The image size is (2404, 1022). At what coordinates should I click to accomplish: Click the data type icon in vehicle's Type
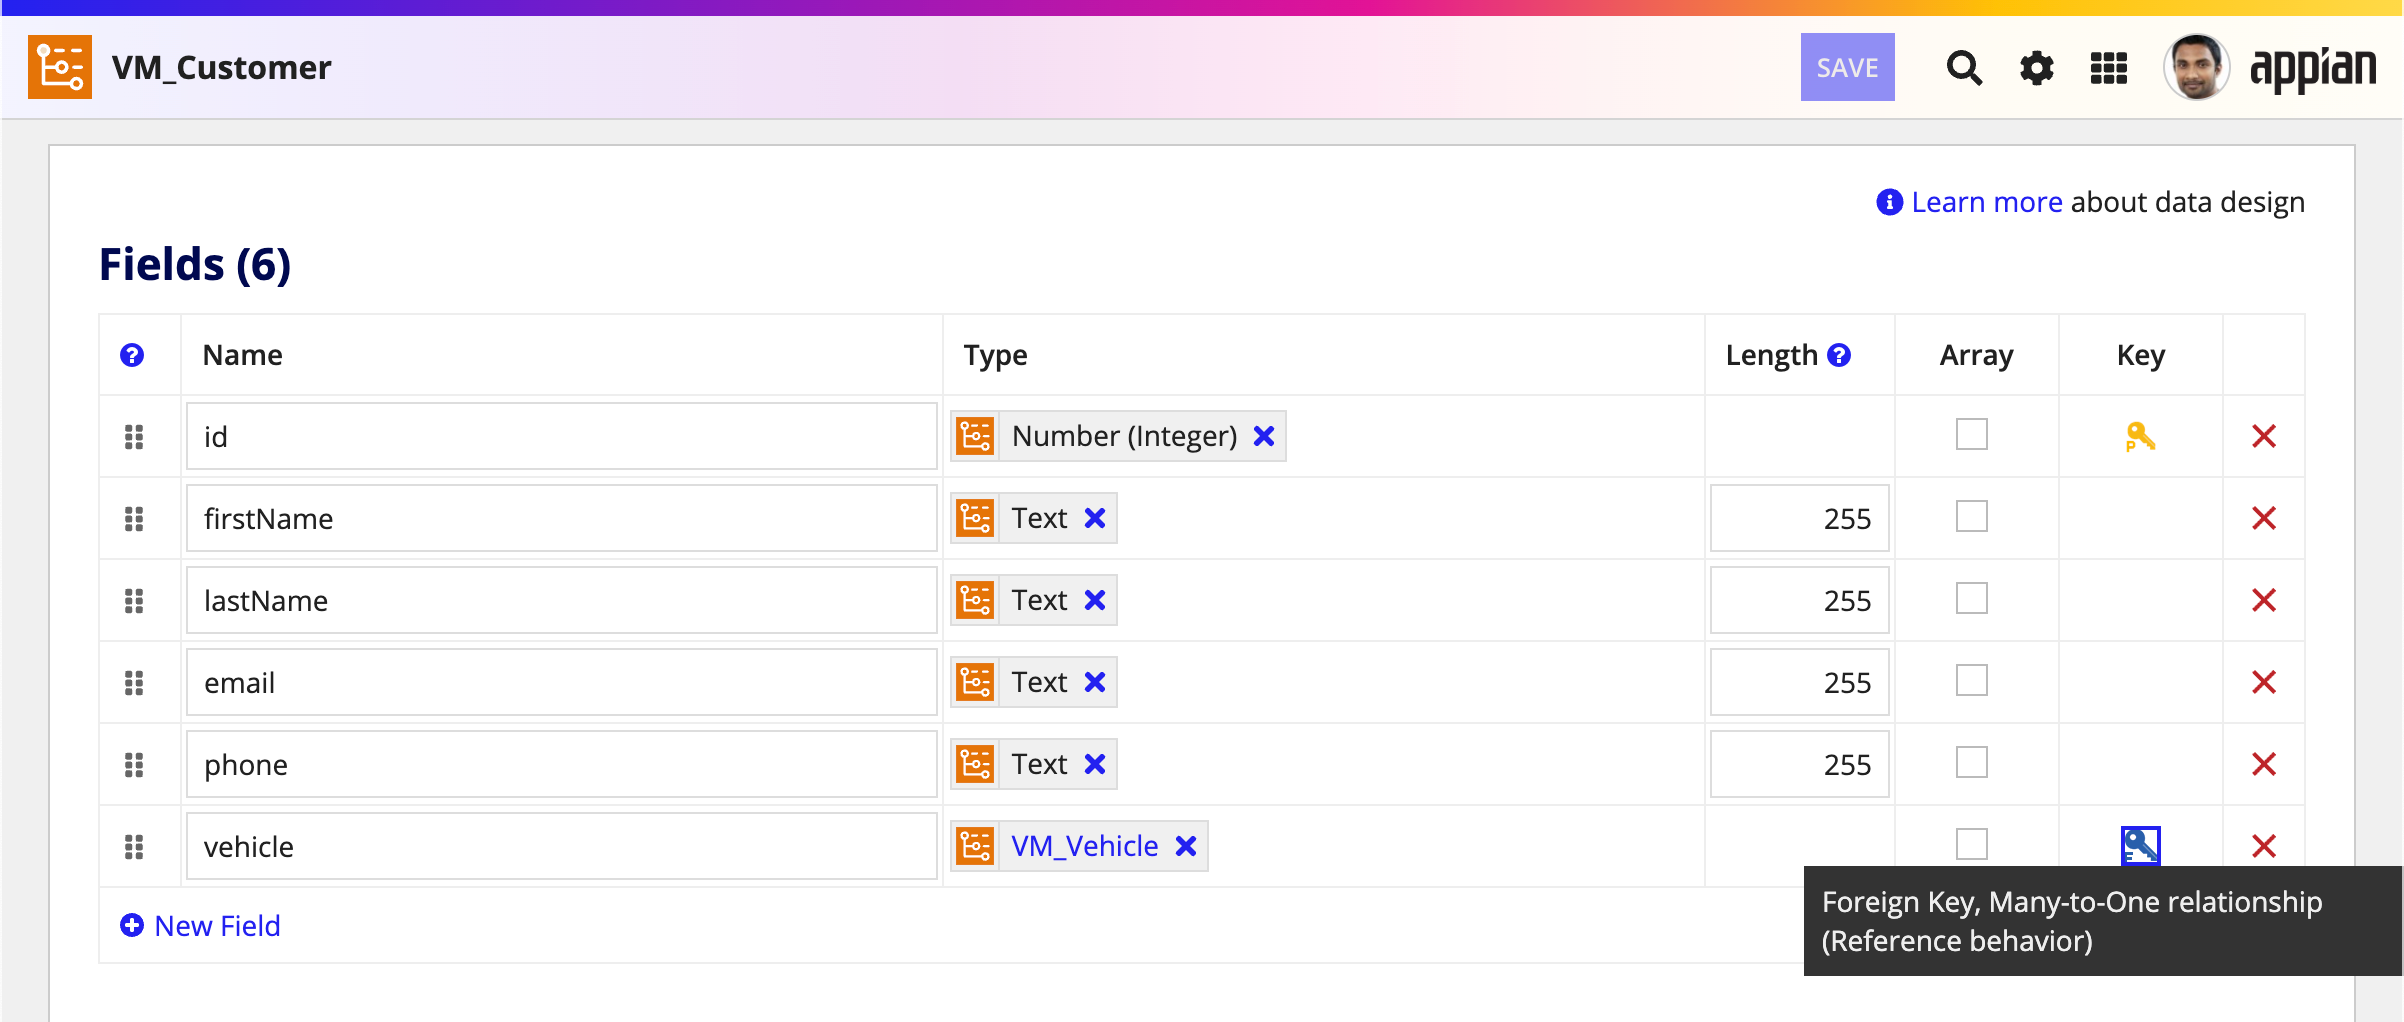pos(975,846)
